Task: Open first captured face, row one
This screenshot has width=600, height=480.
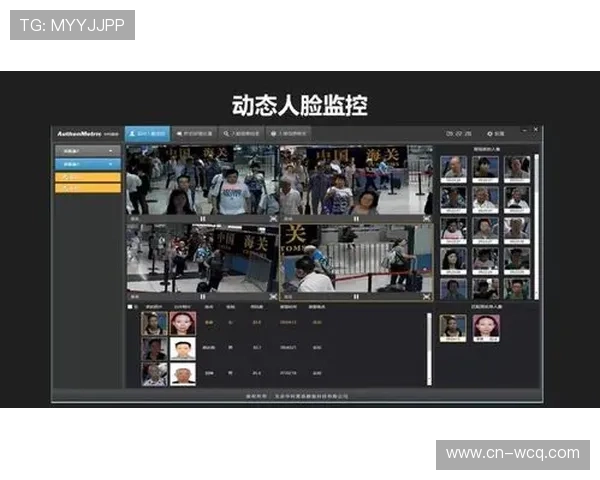Action: [453, 169]
